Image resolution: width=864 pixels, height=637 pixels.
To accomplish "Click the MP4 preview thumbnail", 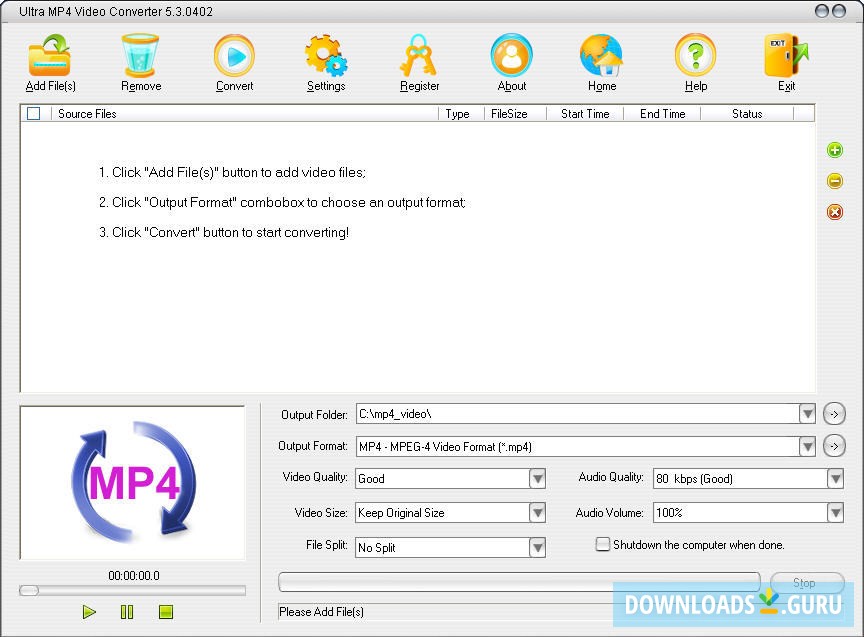I will (x=133, y=483).
